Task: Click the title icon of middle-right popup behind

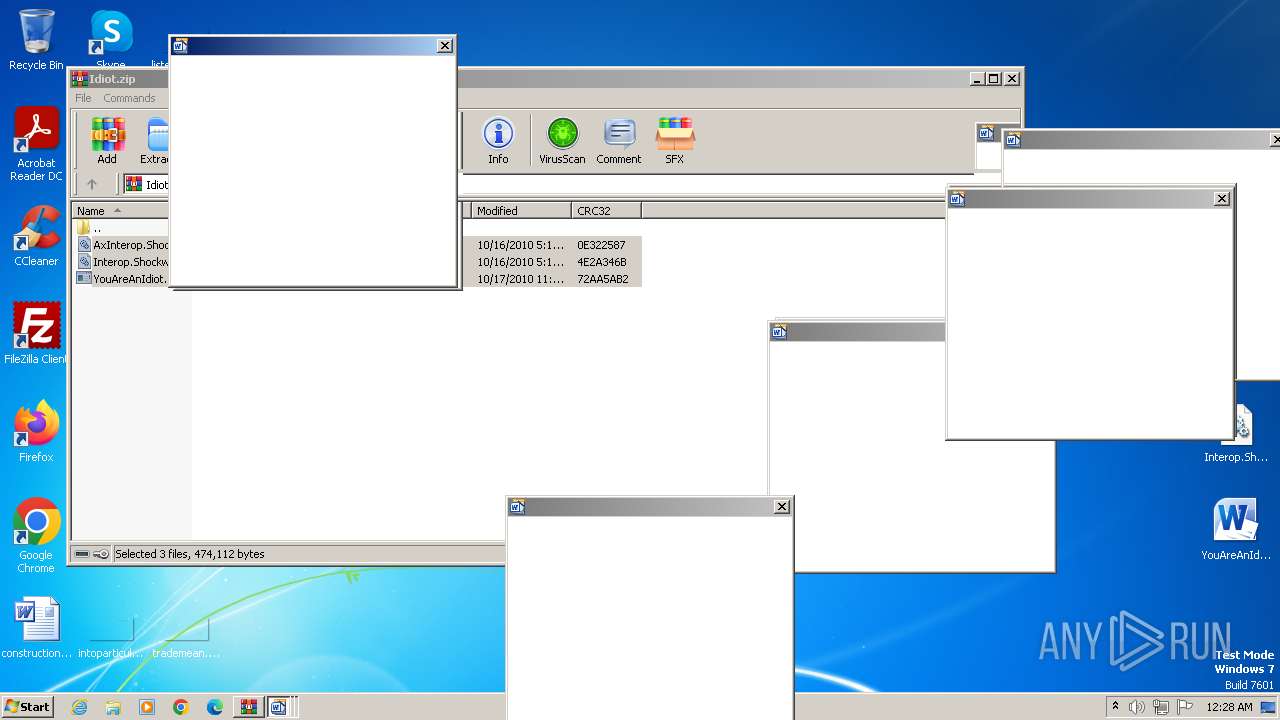Action: (x=779, y=332)
